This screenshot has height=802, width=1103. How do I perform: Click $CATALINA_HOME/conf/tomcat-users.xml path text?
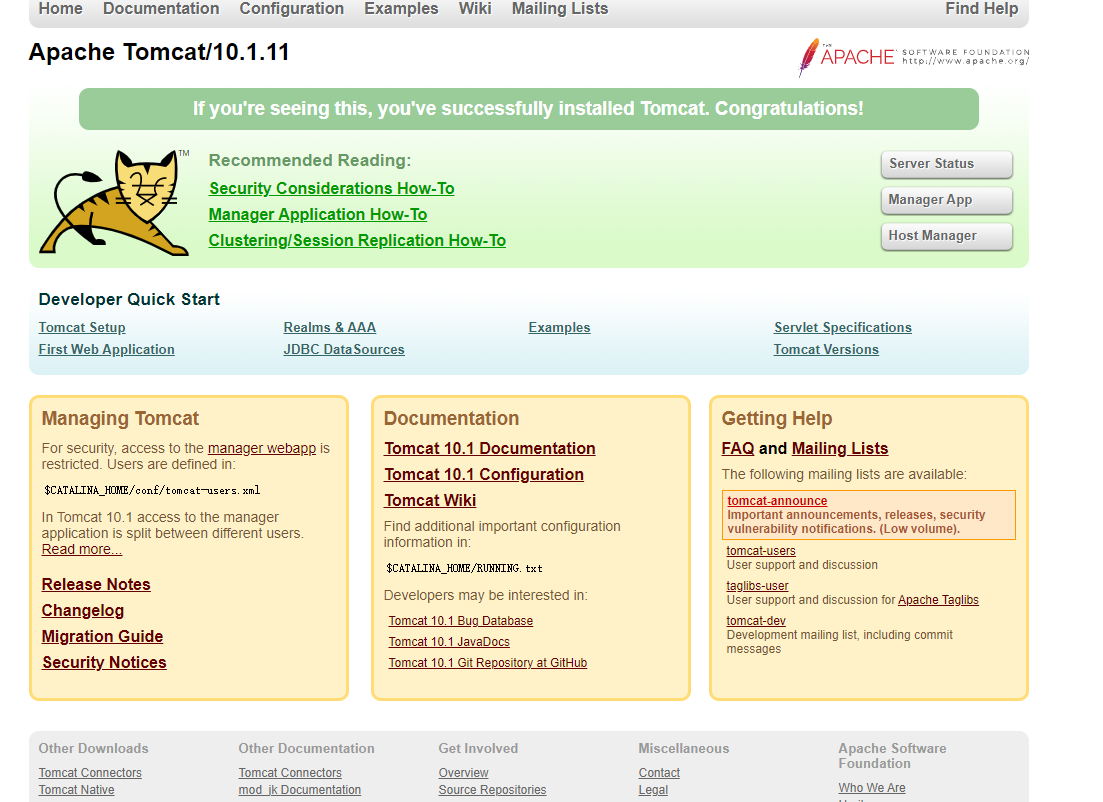[152, 490]
